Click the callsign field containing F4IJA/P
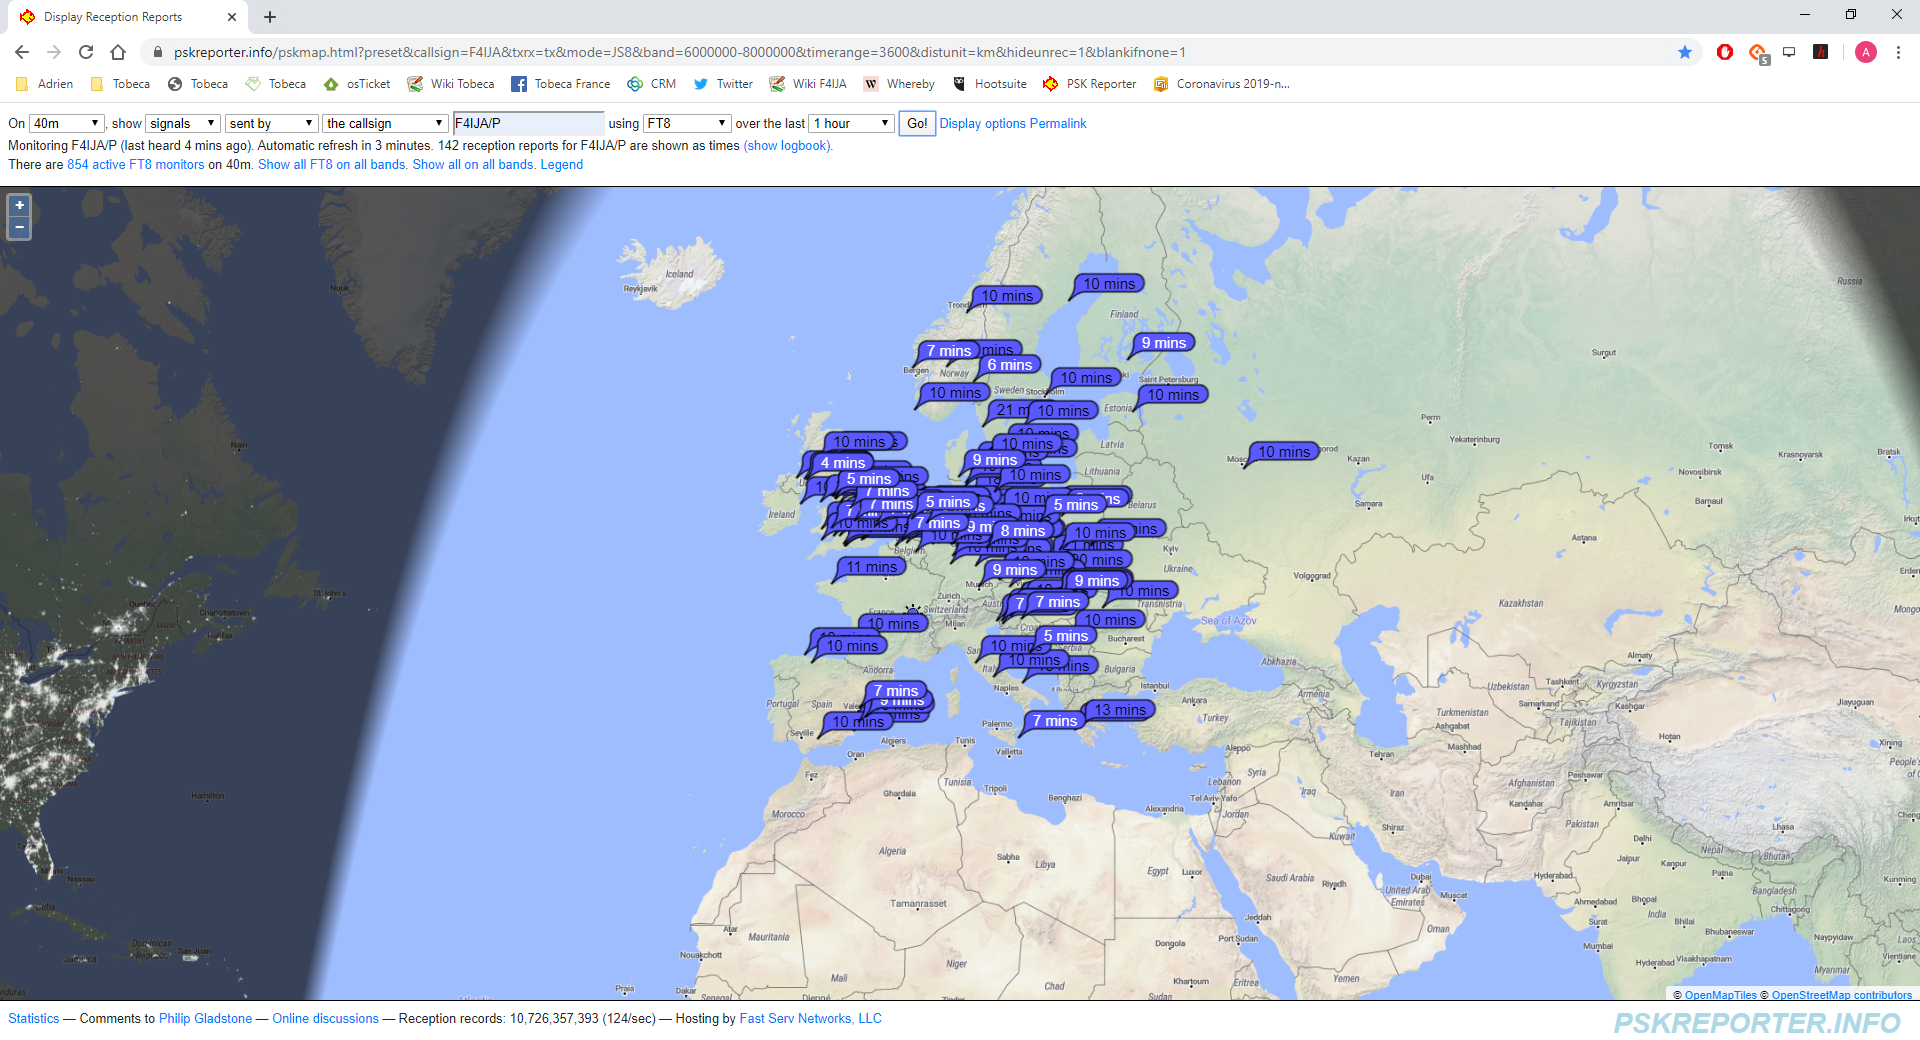Viewport: 1920px width, 1040px height. pyautogui.click(x=528, y=123)
